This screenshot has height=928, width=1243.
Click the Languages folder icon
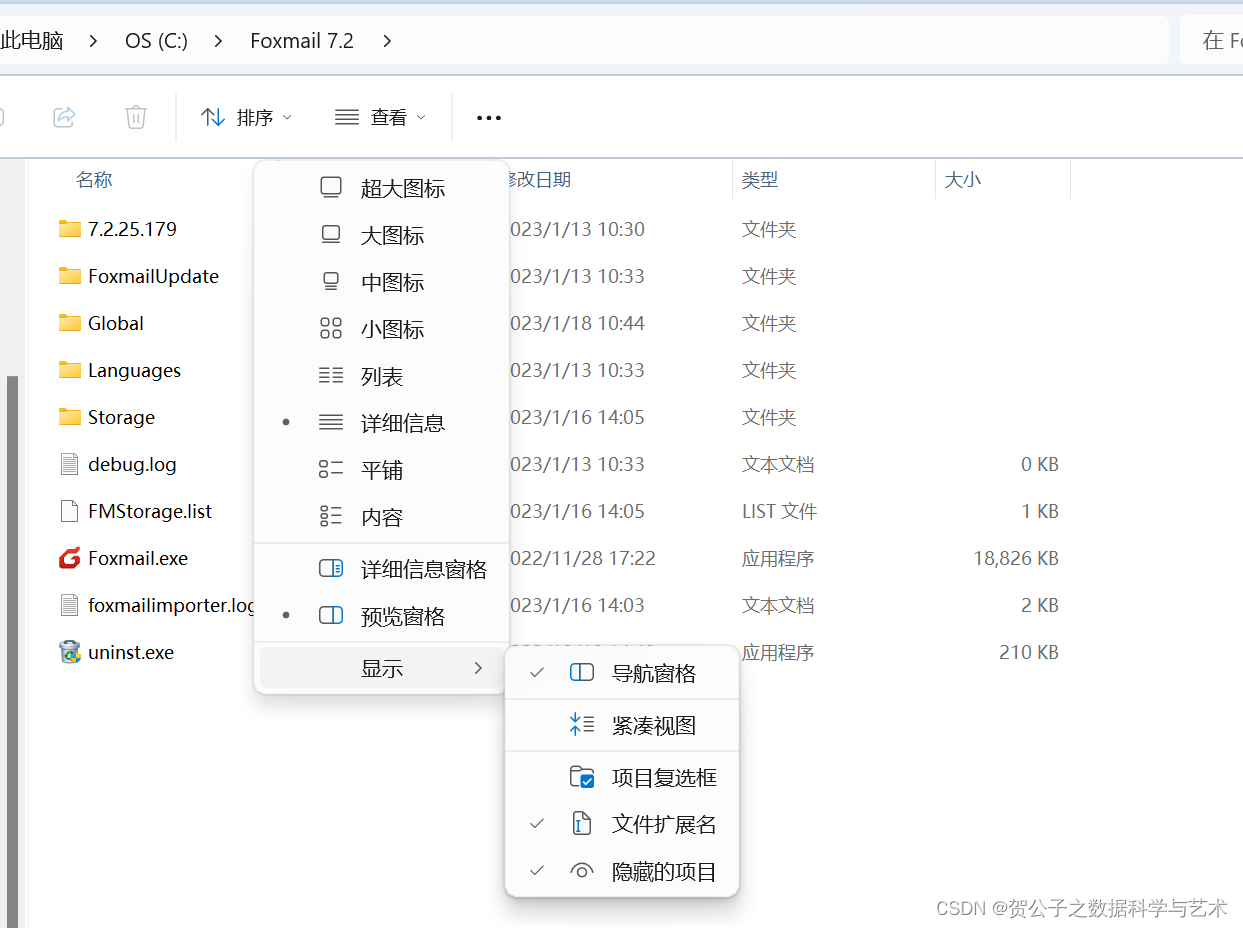(69, 370)
